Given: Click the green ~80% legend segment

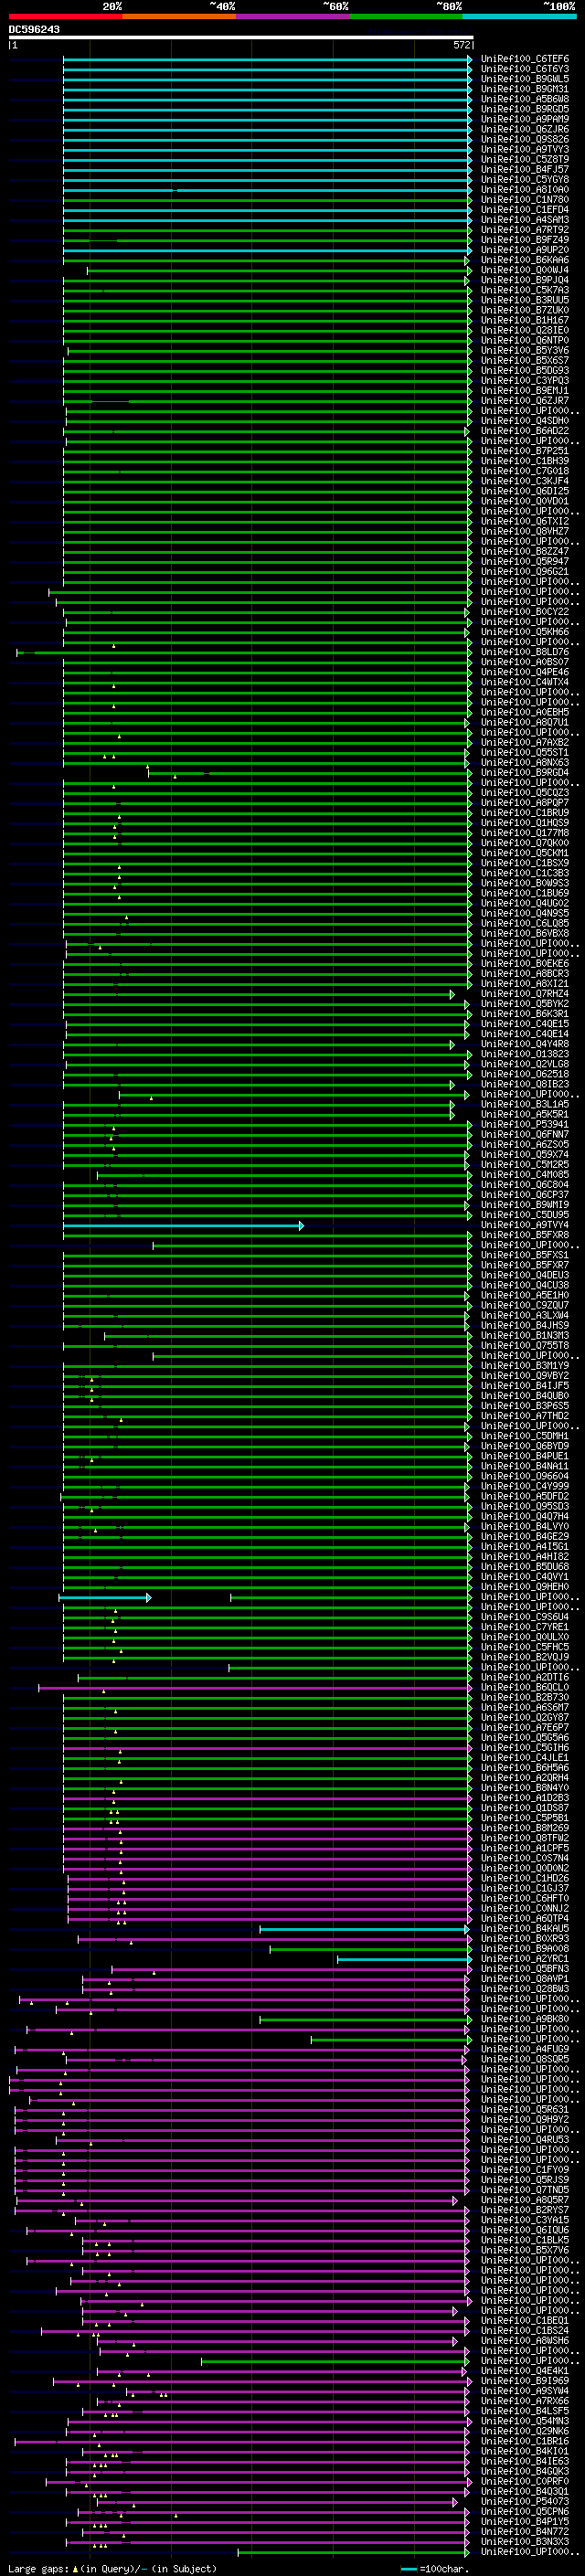Looking at the screenshot, I should [406, 16].
